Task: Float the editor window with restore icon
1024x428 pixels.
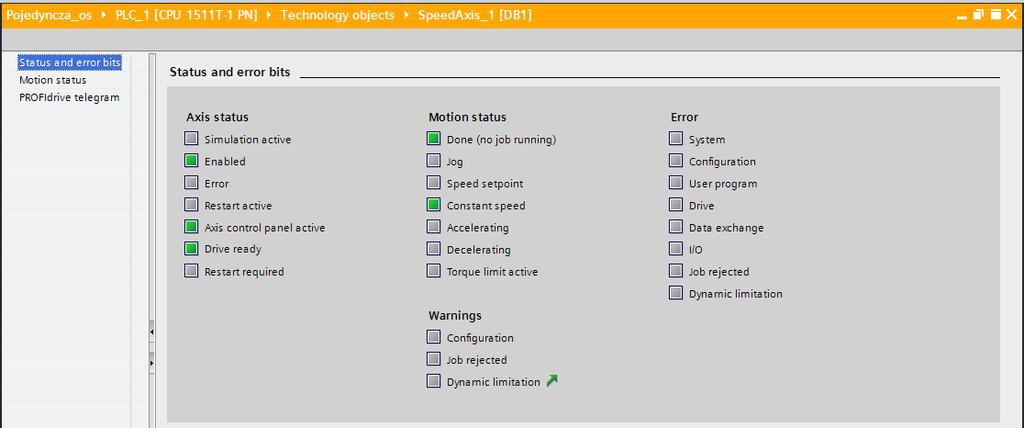Action: click(978, 14)
